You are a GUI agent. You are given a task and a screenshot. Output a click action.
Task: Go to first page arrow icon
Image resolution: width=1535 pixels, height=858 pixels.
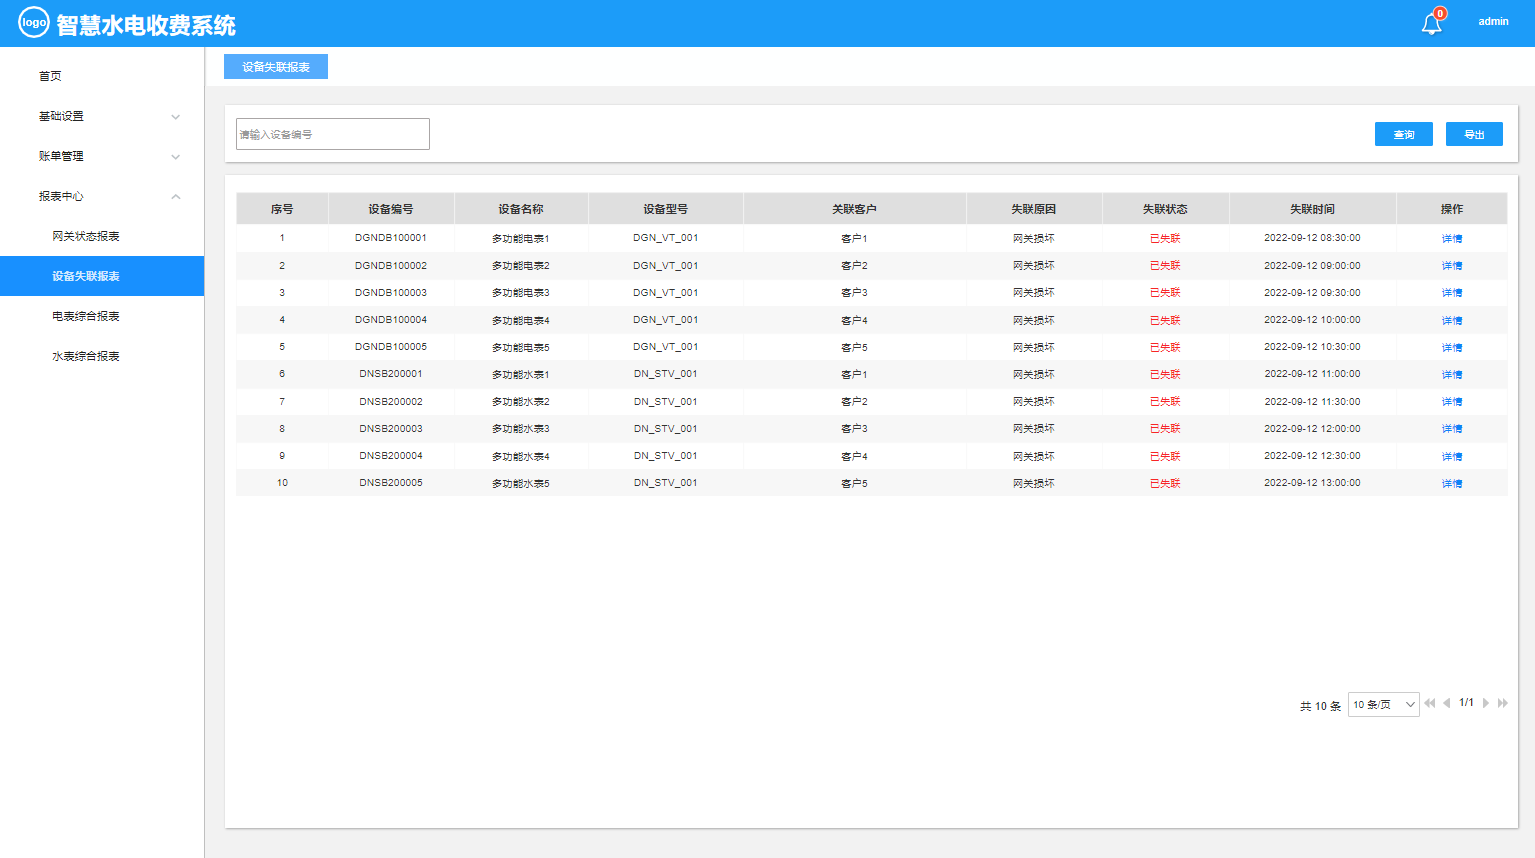click(x=1430, y=703)
